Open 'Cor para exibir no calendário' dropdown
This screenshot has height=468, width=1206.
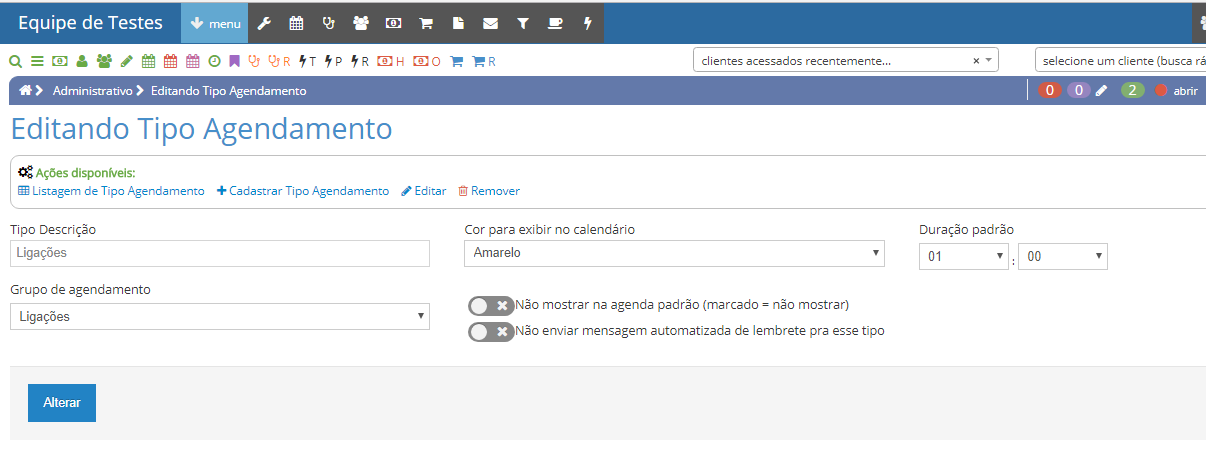[674, 254]
